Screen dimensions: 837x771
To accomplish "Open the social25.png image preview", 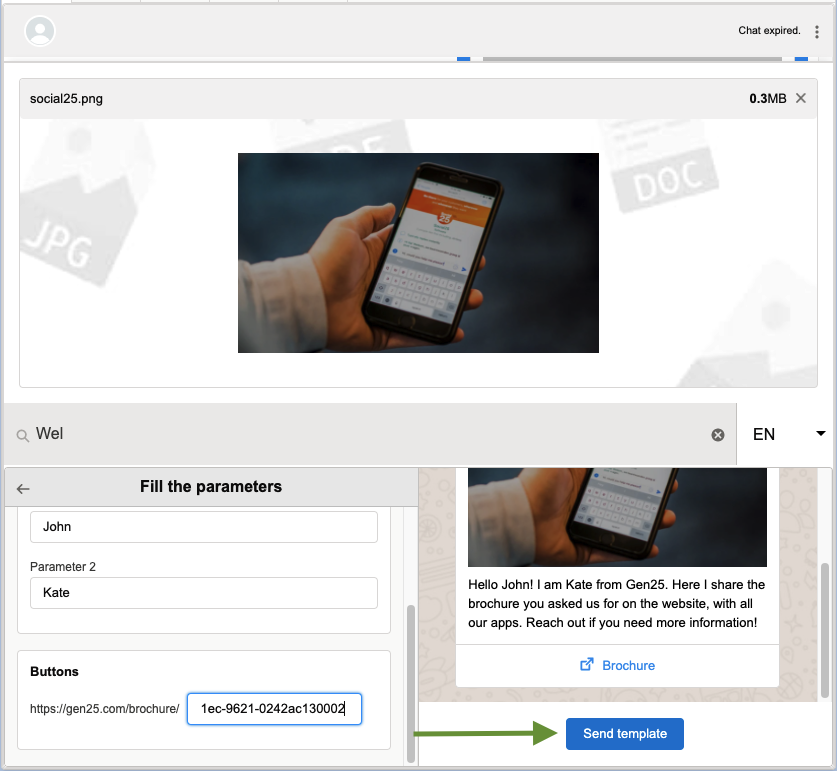I will pyautogui.click(x=418, y=253).
